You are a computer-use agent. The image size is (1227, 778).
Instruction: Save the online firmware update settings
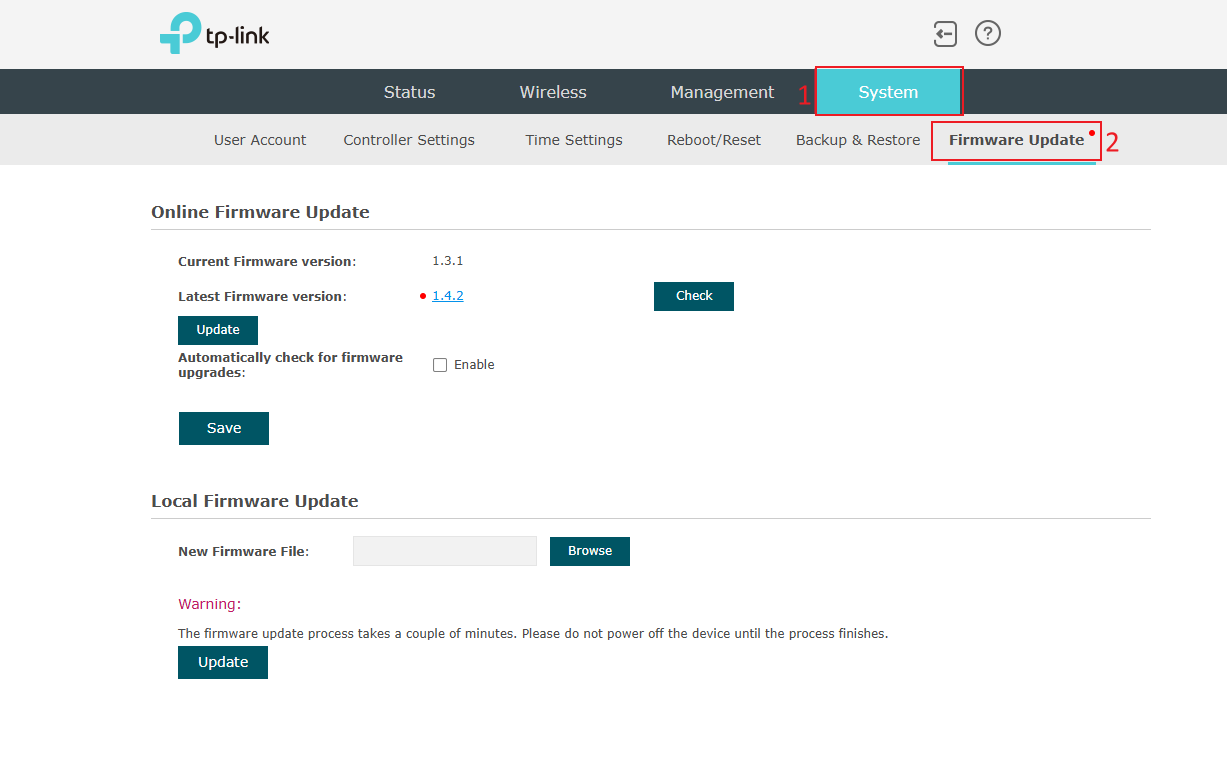pos(224,428)
